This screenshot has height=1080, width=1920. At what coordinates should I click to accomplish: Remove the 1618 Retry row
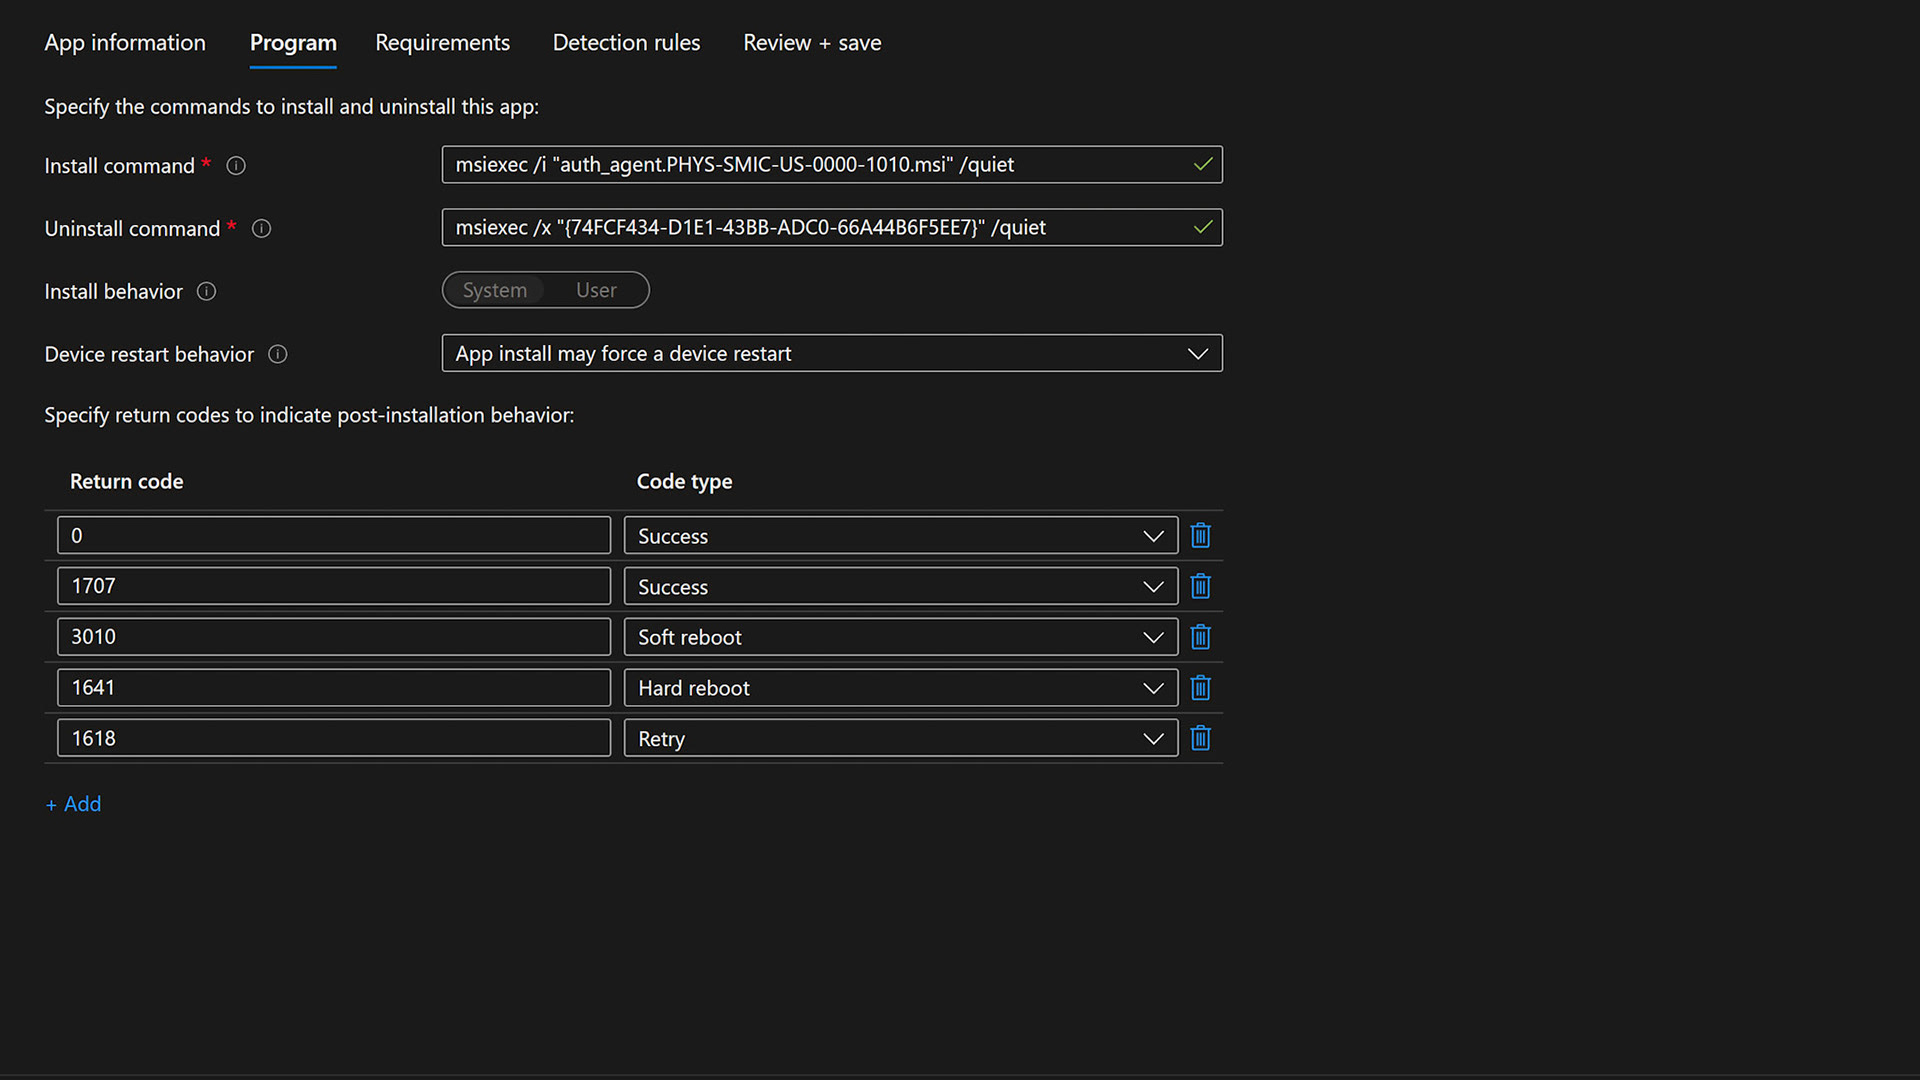pos(1200,738)
